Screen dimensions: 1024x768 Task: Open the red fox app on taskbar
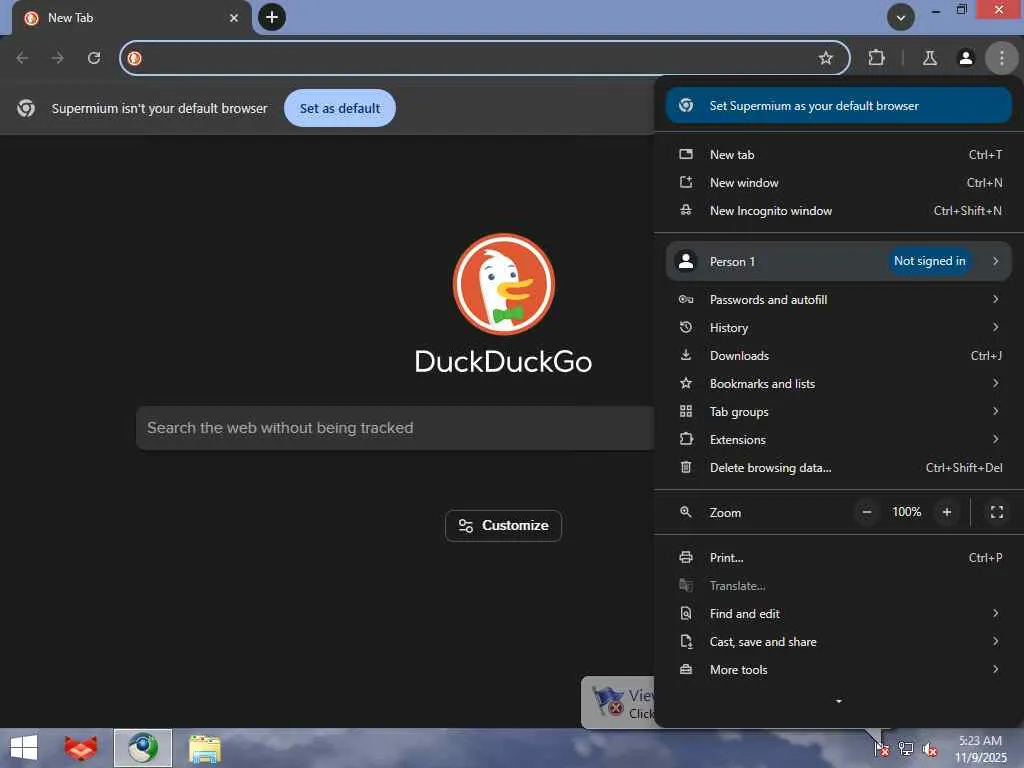[x=80, y=748]
